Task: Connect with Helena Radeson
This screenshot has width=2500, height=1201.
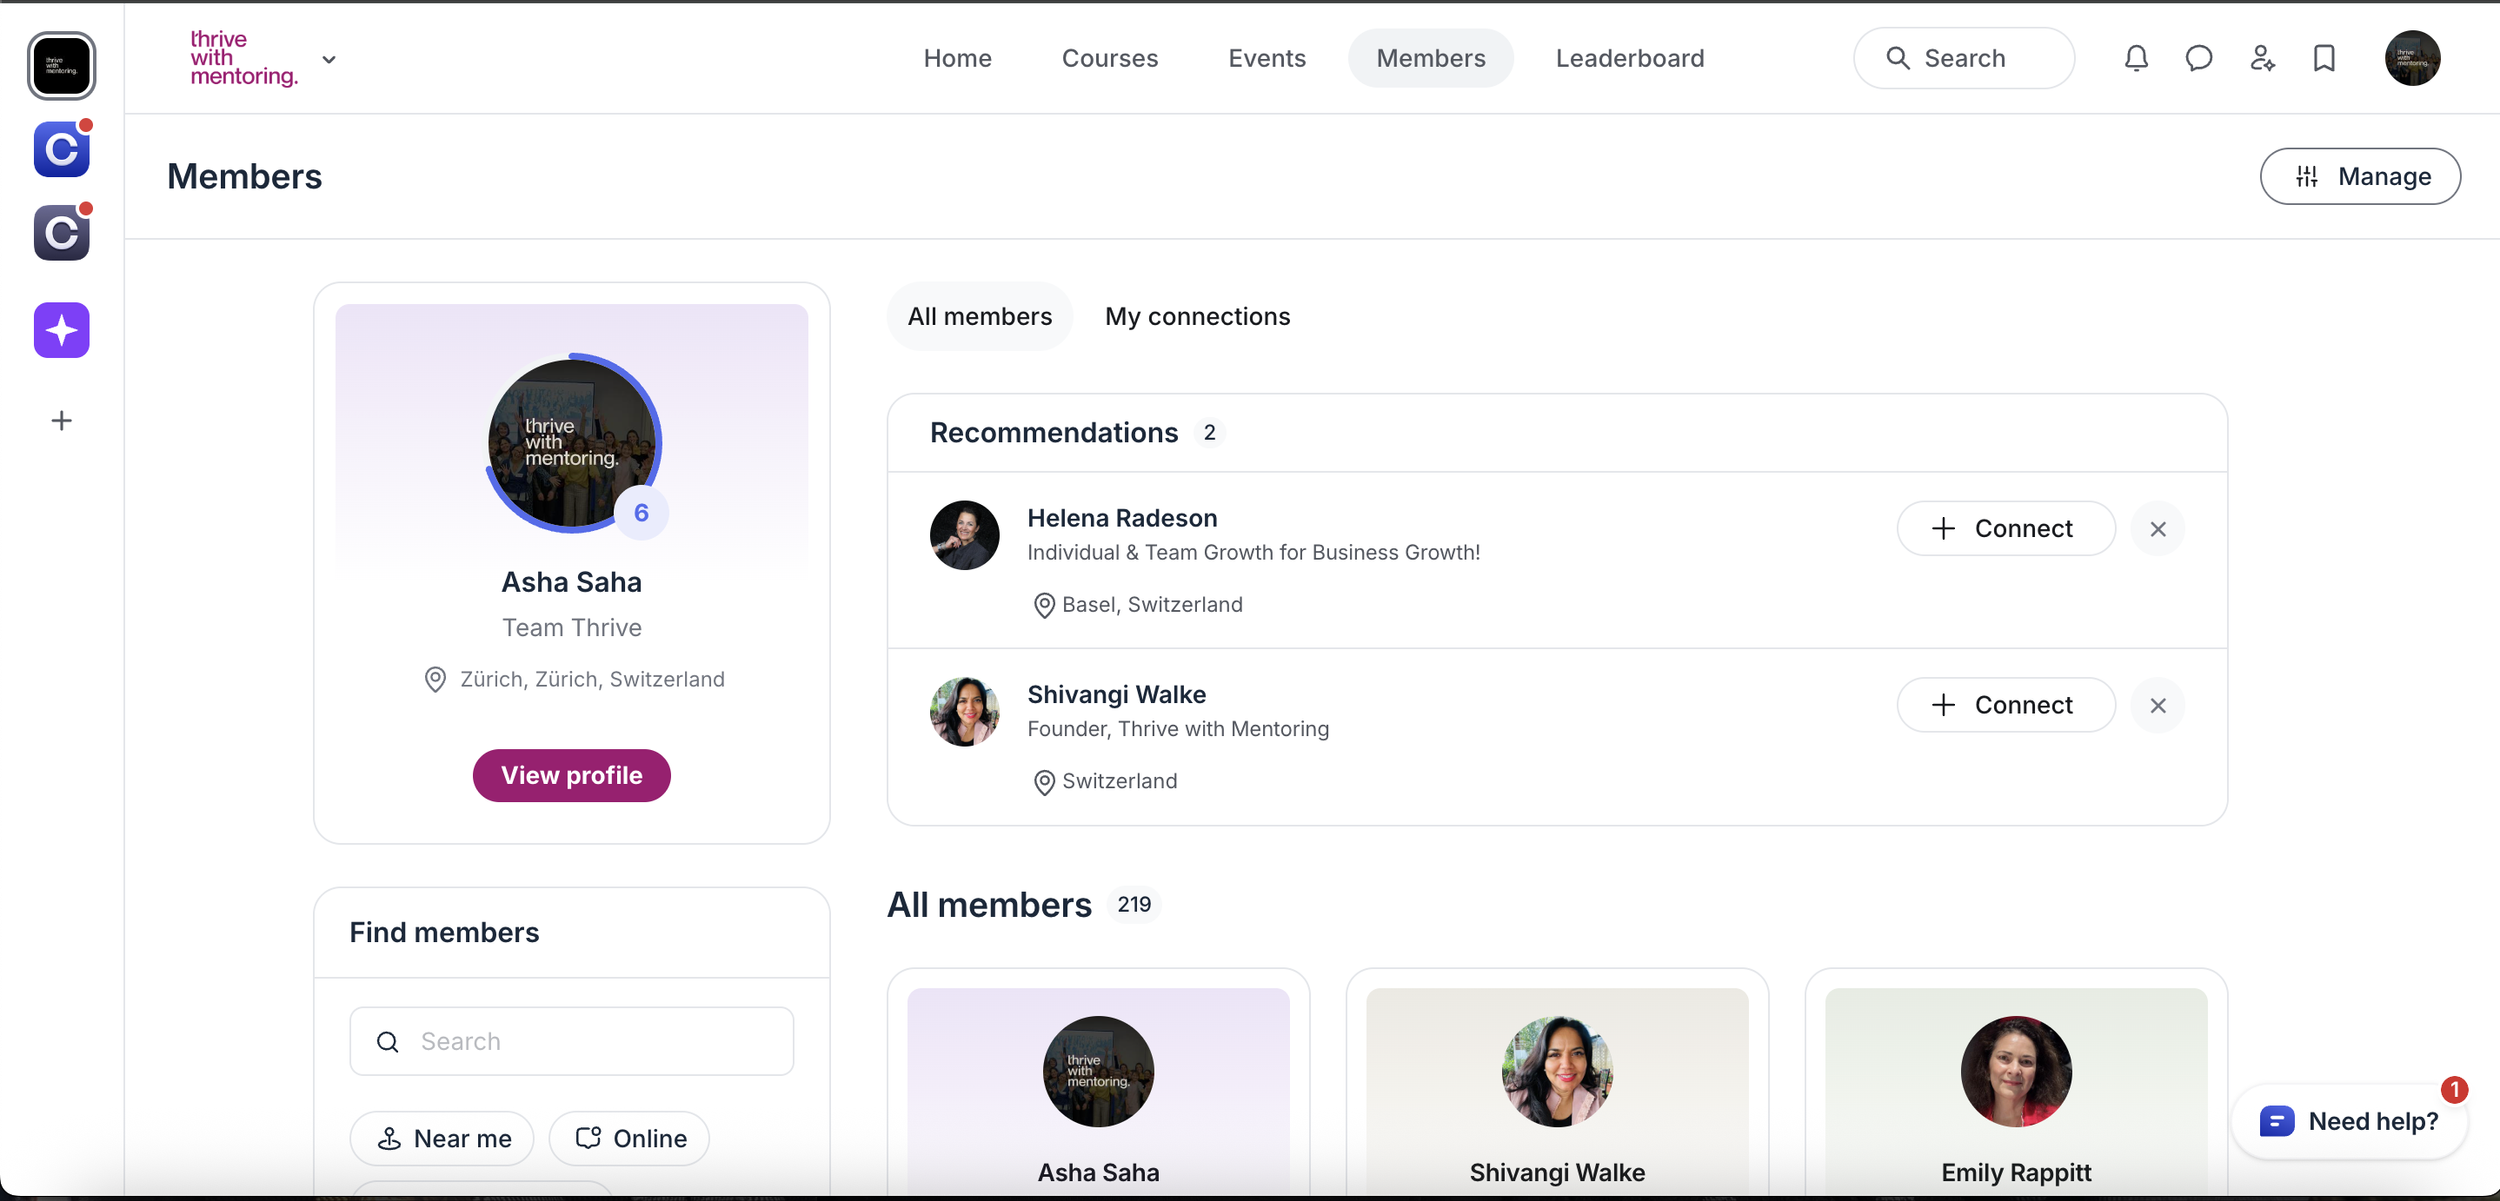Action: (2005, 529)
